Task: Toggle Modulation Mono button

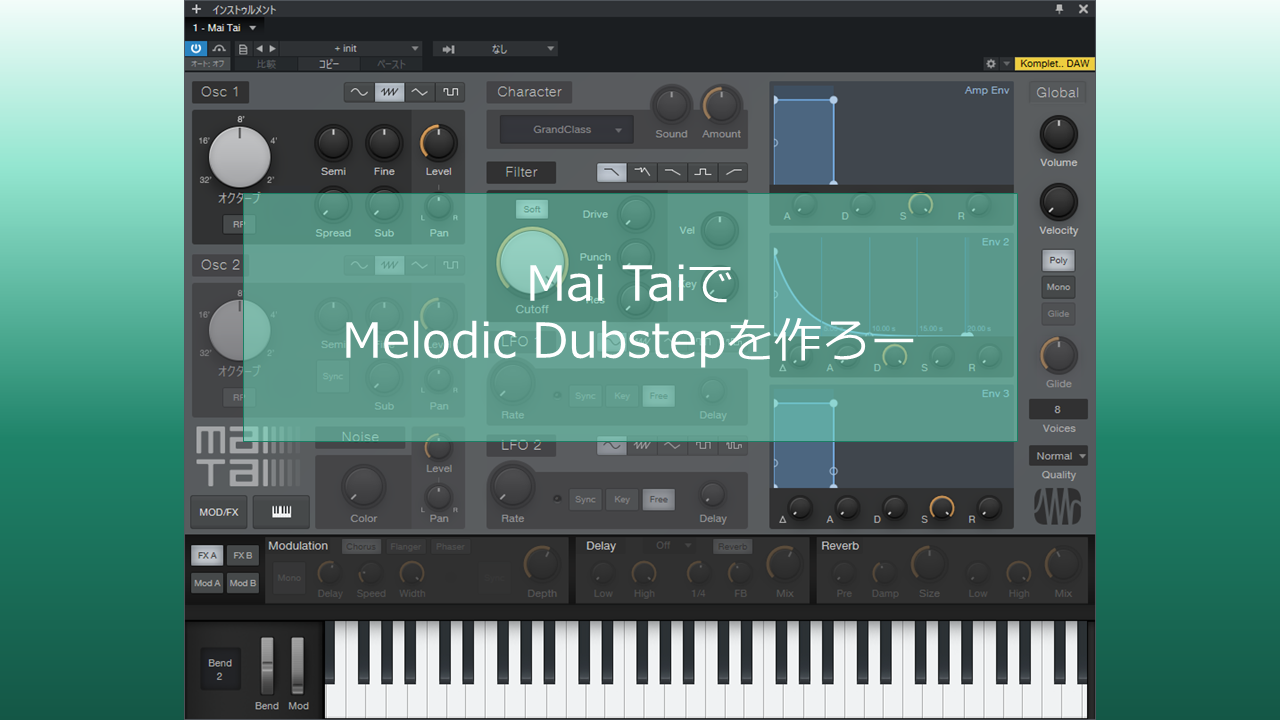Action: [289, 578]
